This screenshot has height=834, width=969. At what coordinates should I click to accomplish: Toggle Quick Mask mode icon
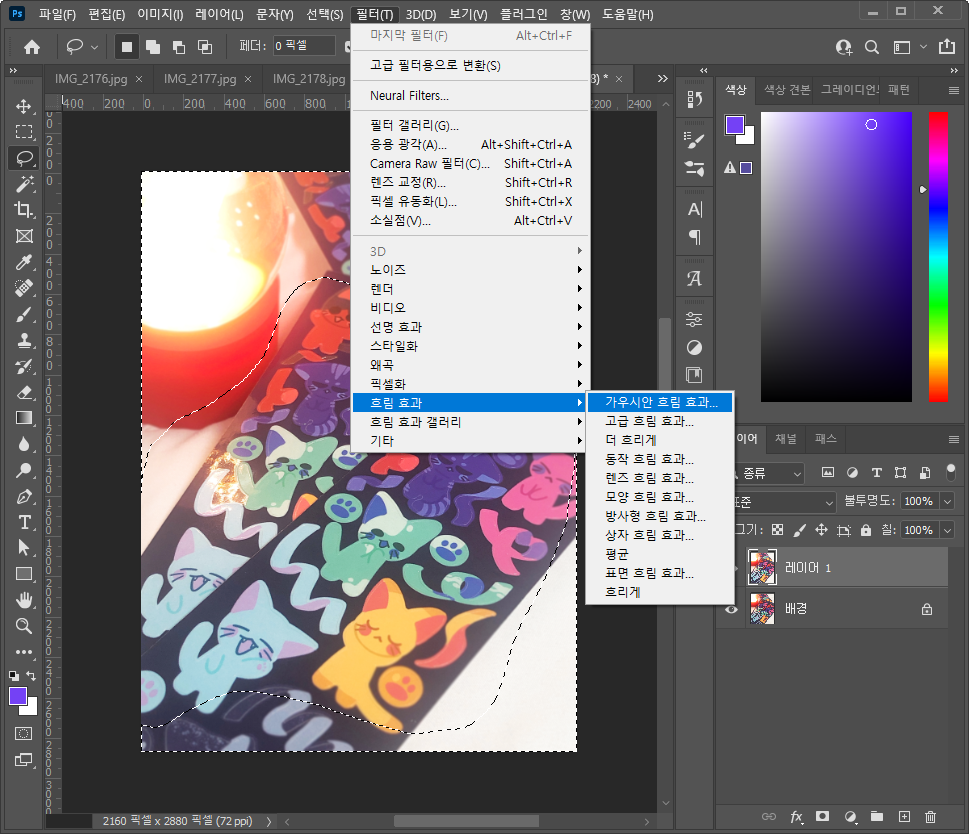(23, 733)
